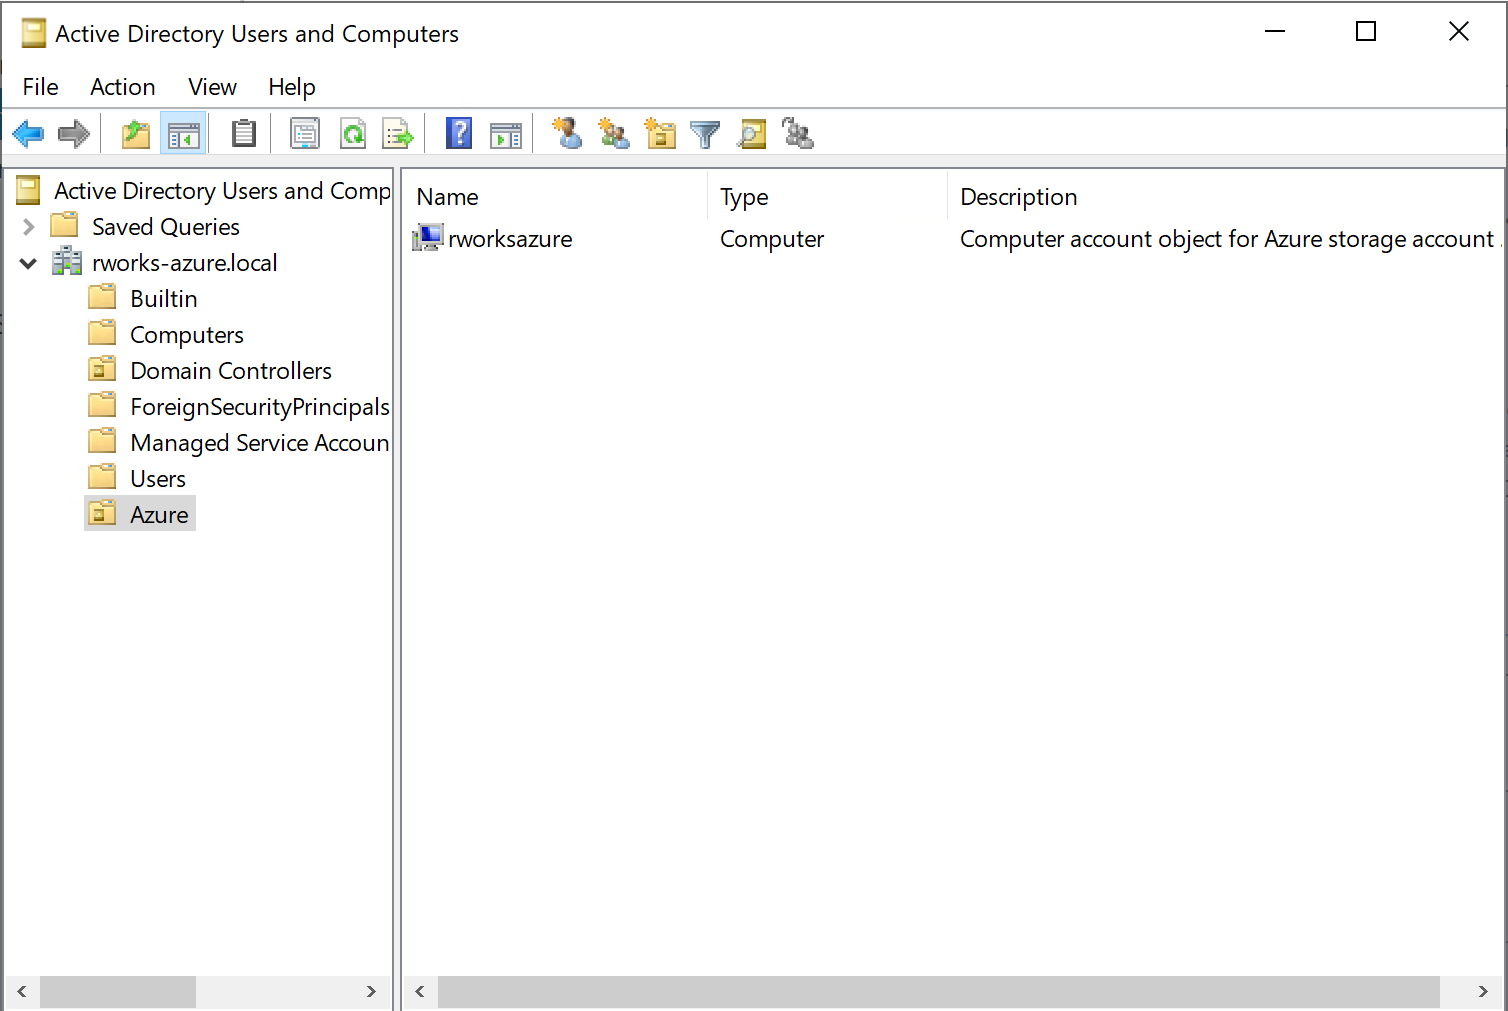Open Help with blue question mark icon
The image size is (1508, 1011).
pos(459,133)
